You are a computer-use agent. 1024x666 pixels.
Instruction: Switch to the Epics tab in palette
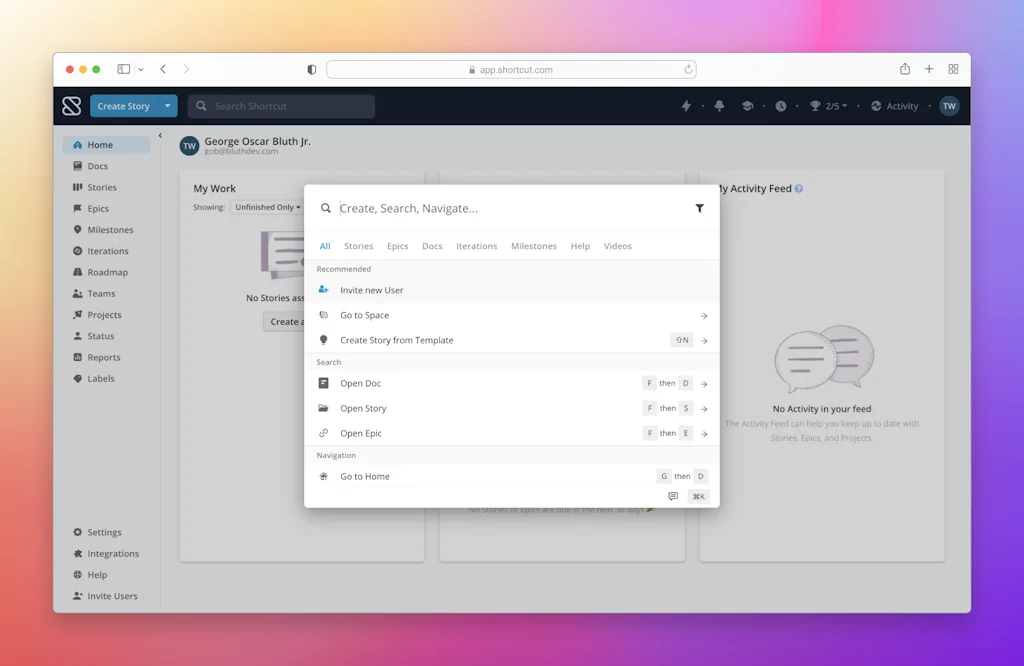tap(397, 246)
